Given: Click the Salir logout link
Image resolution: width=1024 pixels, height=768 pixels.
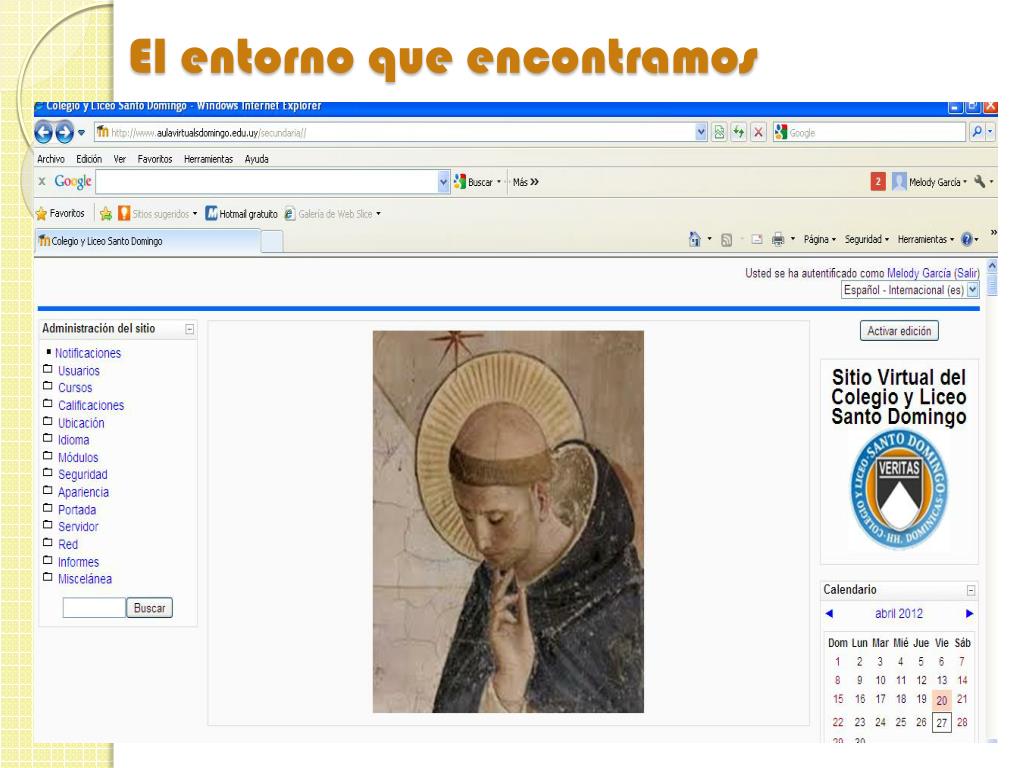Looking at the screenshot, I should [967, 273].
